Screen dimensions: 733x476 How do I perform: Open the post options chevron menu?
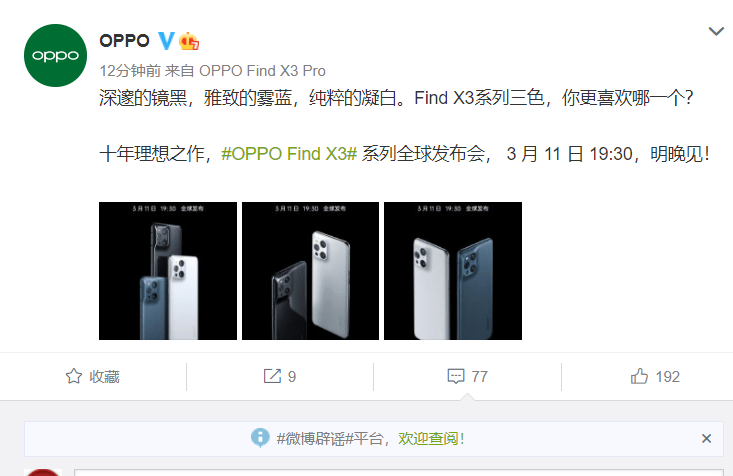[716, 31]
